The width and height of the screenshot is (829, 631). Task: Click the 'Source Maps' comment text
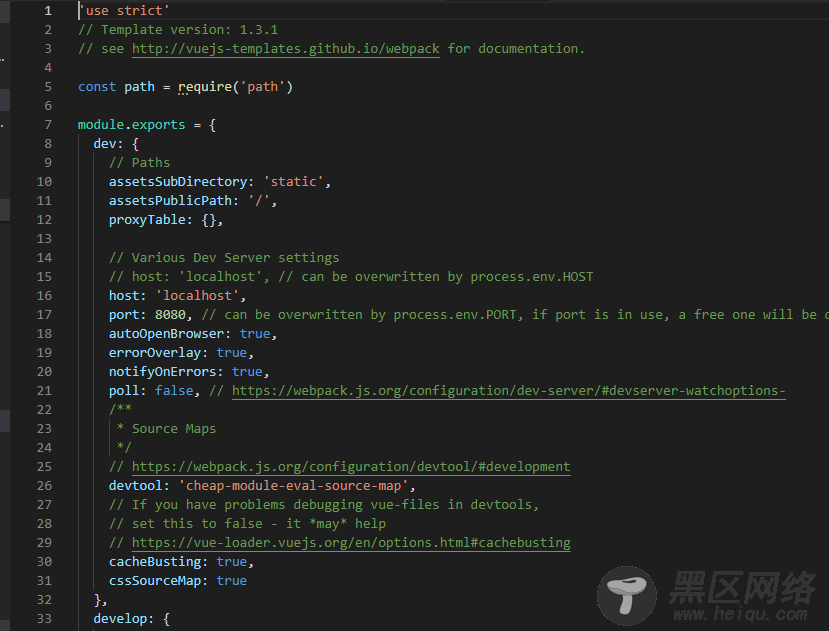[174, 429]
